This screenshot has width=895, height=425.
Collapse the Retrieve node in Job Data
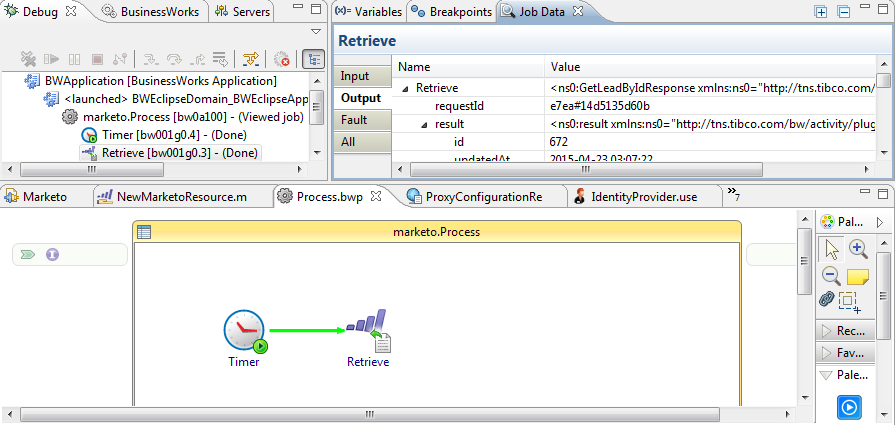pos(406,88)
